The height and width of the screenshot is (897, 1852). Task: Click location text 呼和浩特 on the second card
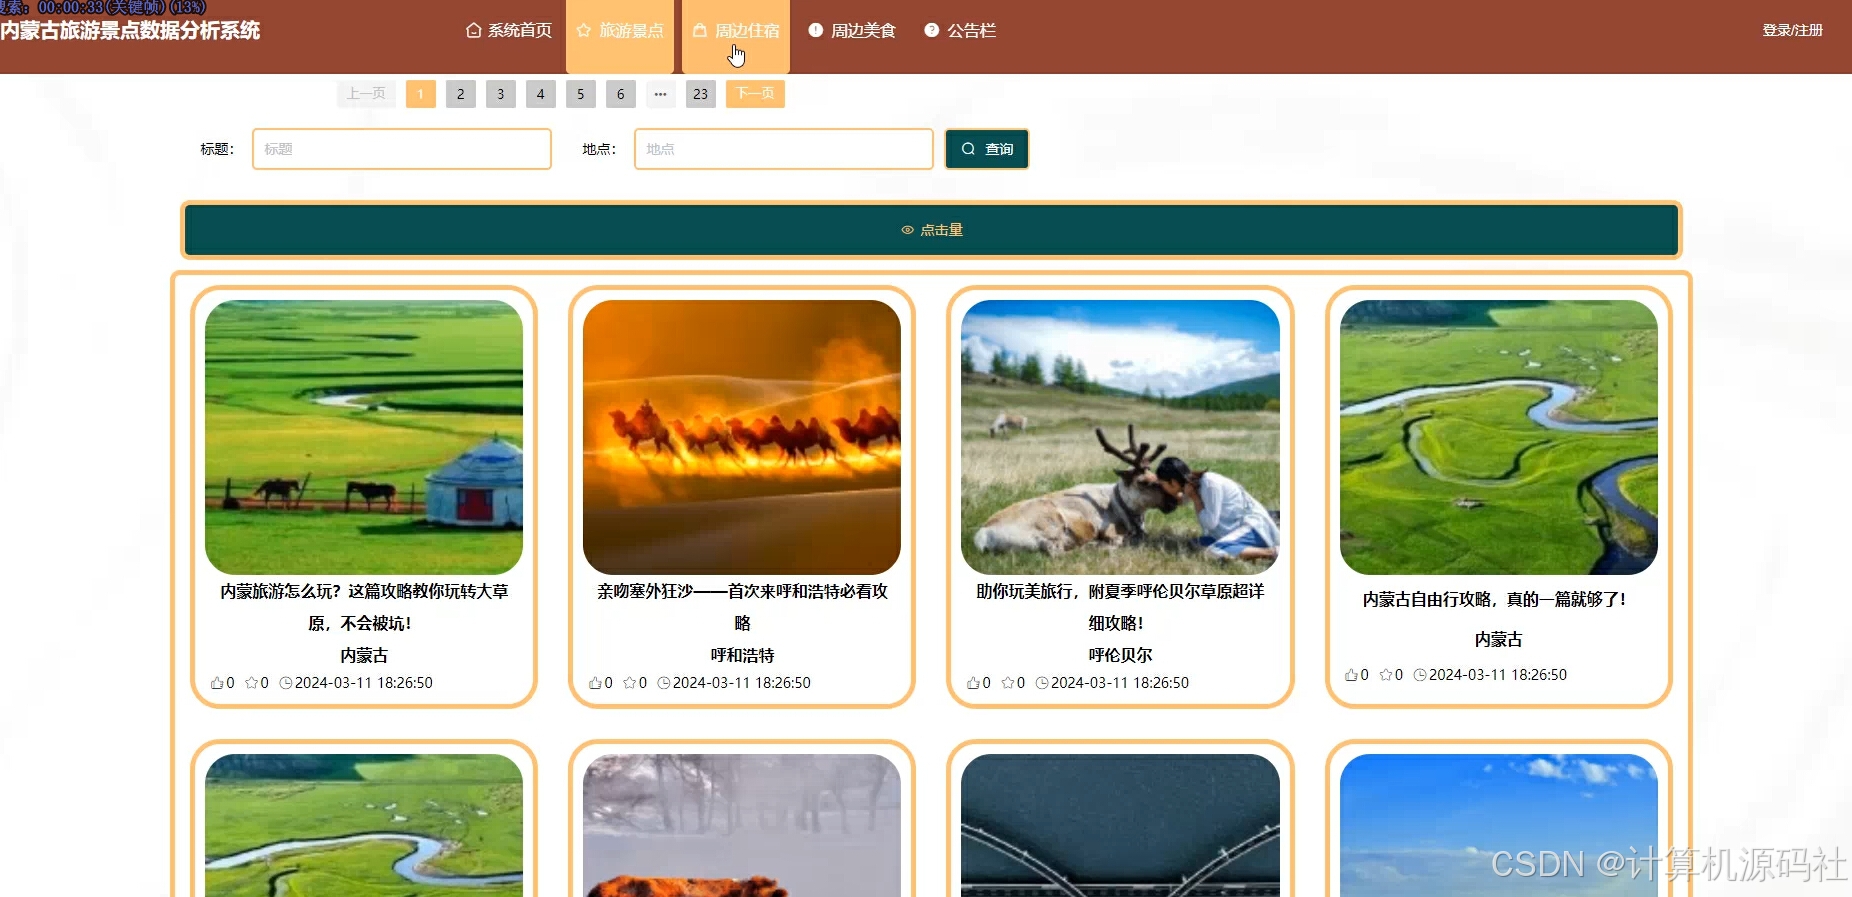tap(742, 655)
